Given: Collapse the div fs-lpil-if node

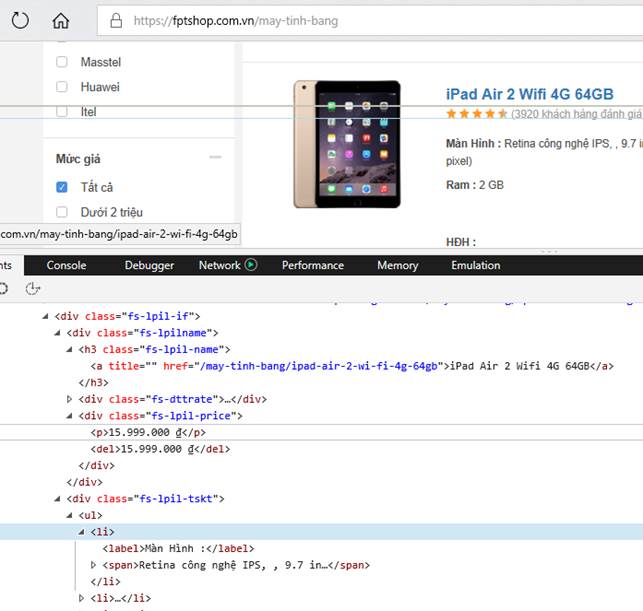Looking at the screenshot, I should click(46, 316).
